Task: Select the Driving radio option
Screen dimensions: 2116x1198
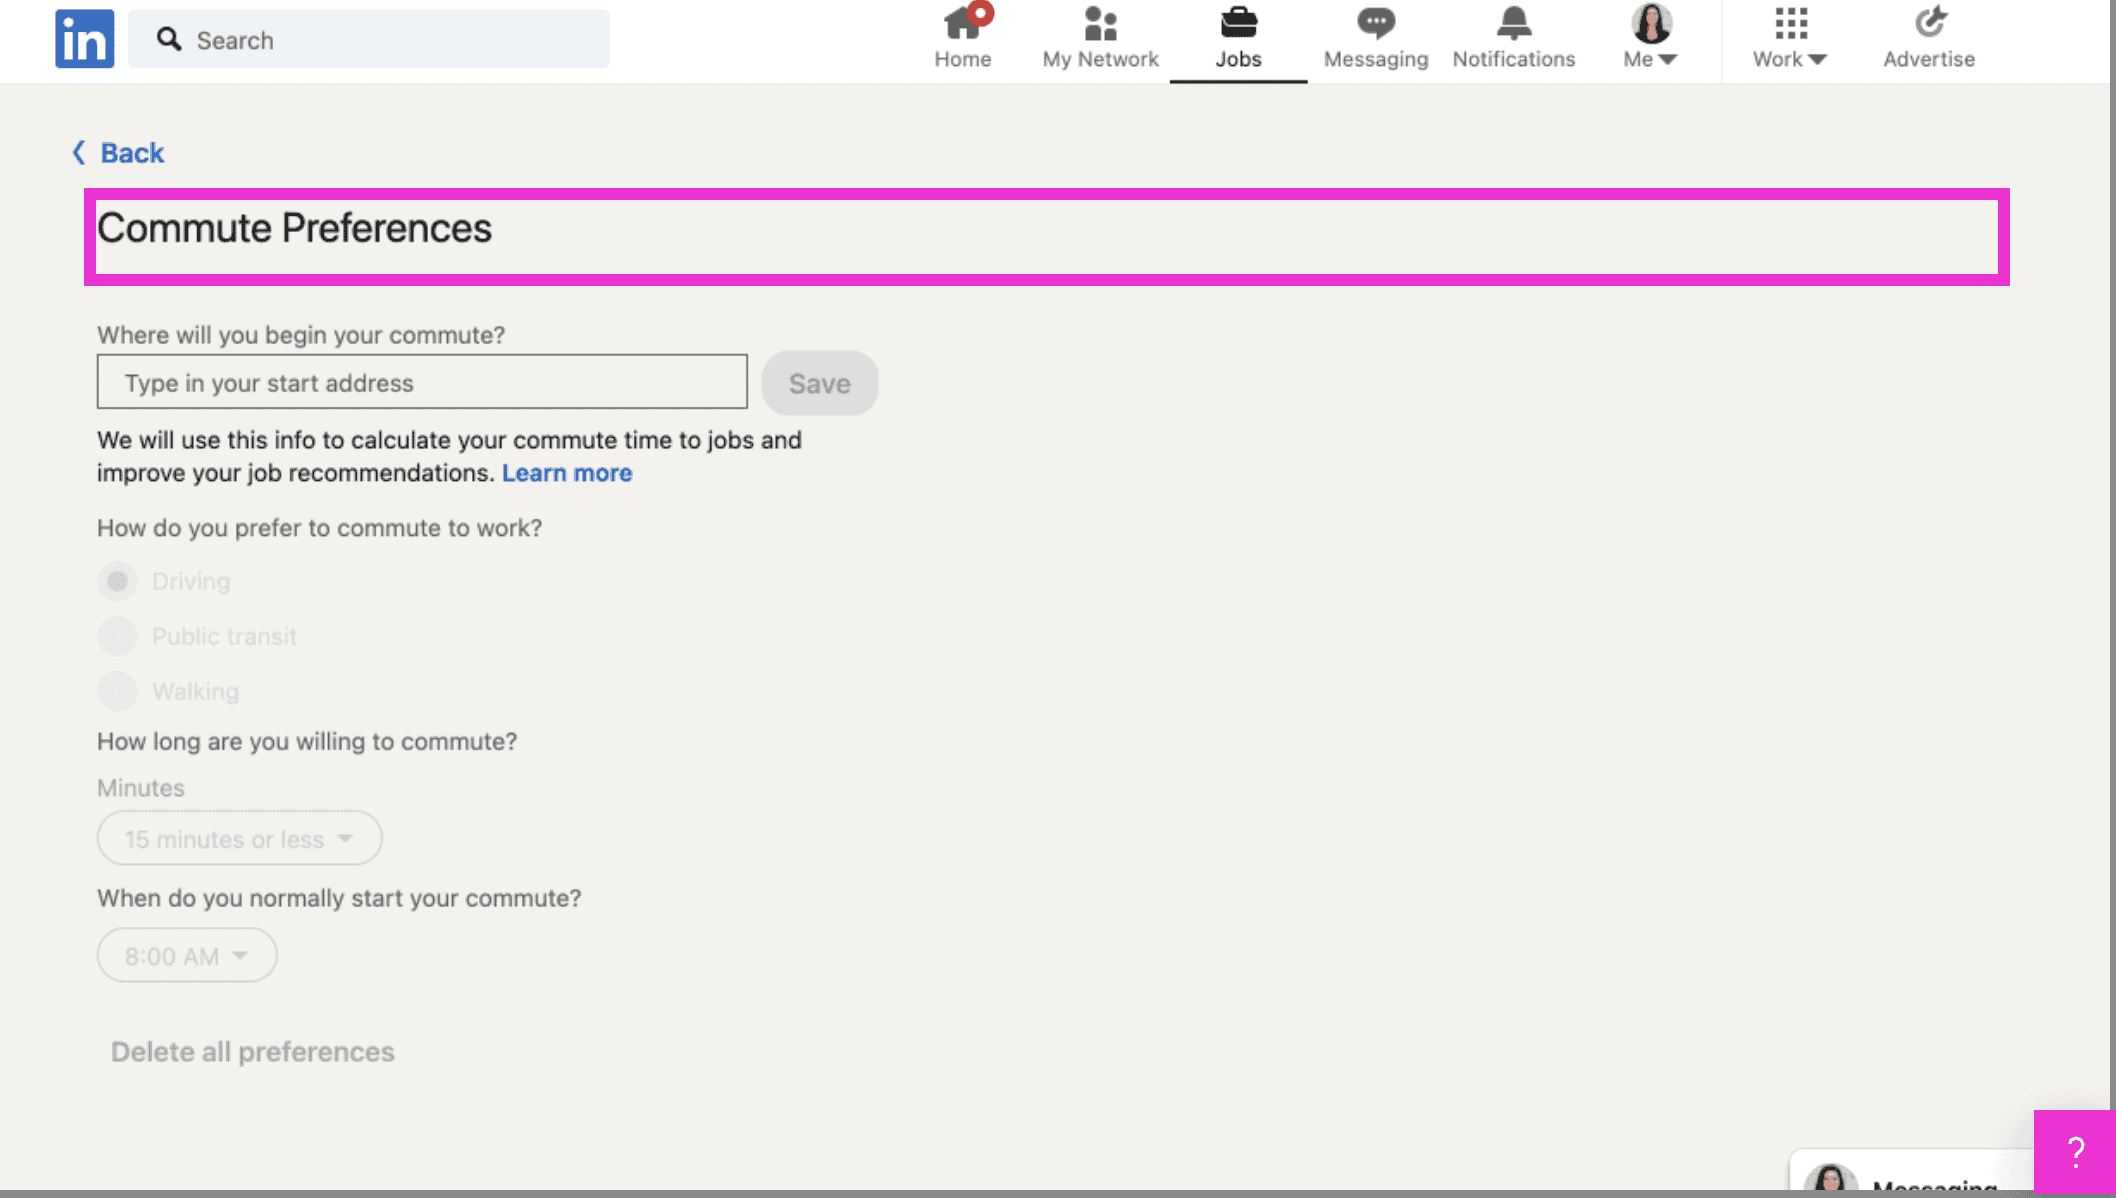Action: coord(118,581)
